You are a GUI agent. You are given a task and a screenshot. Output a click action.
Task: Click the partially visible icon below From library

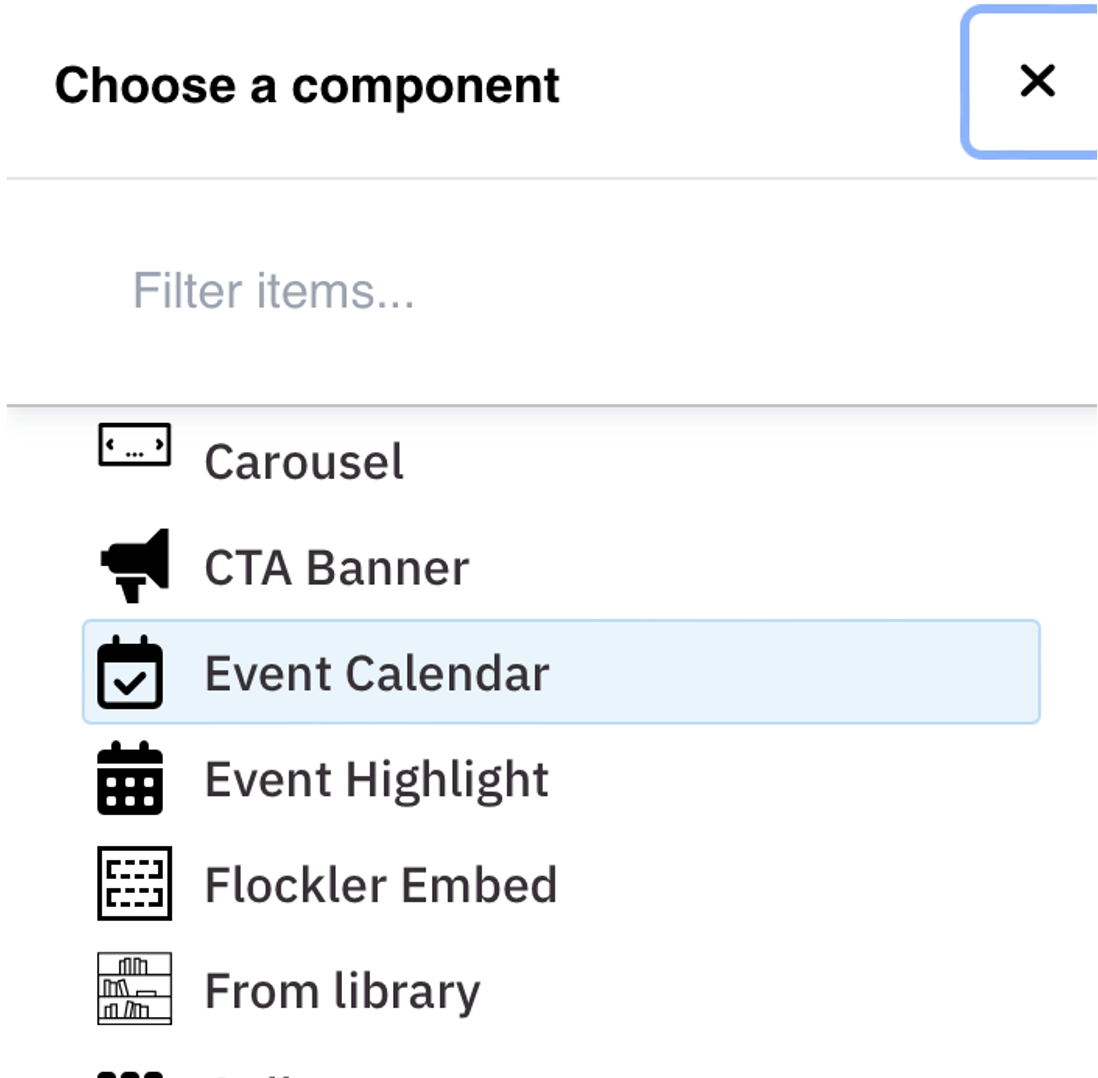click(x=130, y=1073)
